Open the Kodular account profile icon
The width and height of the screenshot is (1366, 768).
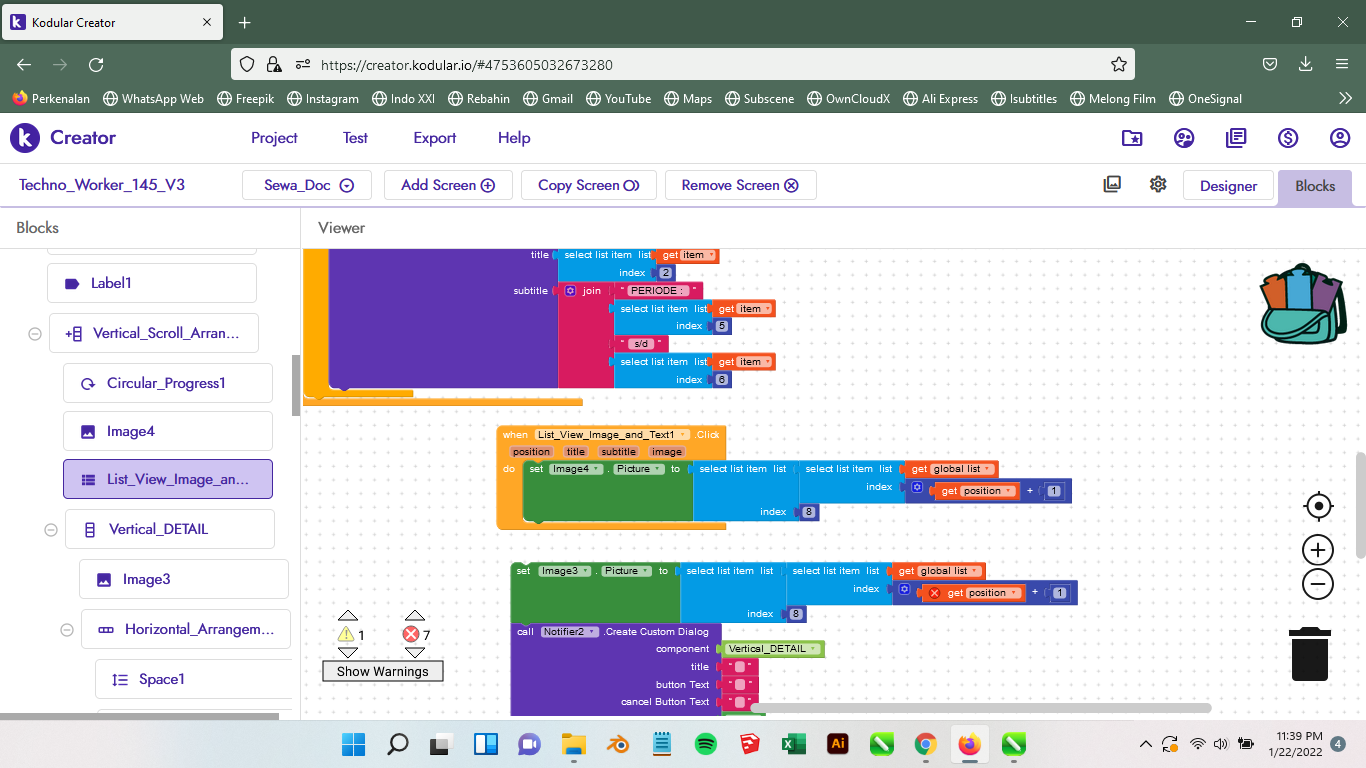pos(1340,138)
